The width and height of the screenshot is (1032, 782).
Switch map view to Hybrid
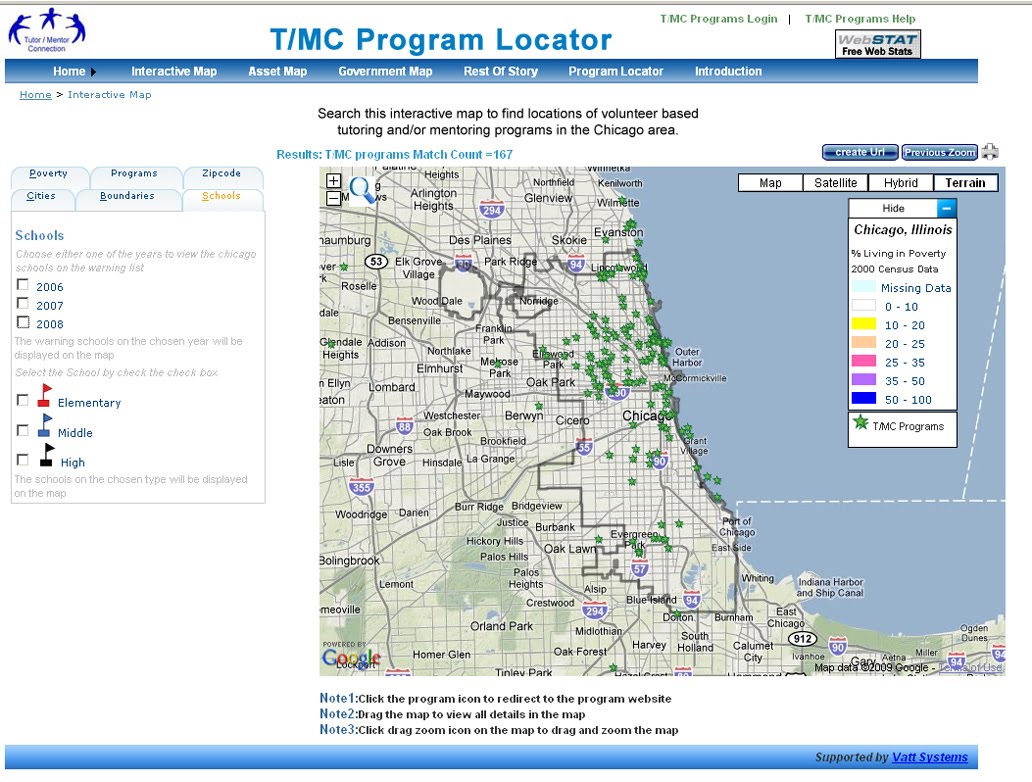pyautogui.click(x=900, y=183)
